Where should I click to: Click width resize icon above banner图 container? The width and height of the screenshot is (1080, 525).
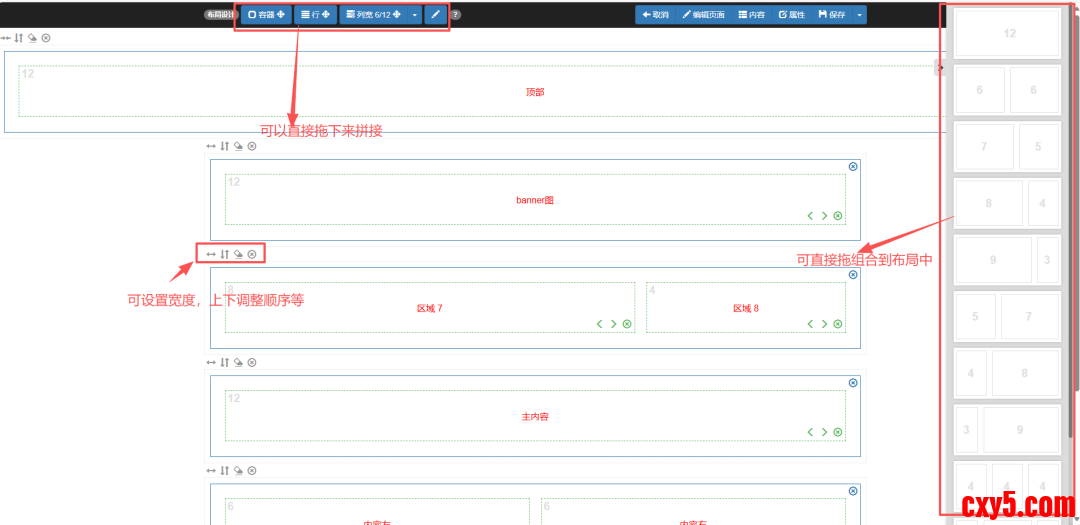[211, 146]
